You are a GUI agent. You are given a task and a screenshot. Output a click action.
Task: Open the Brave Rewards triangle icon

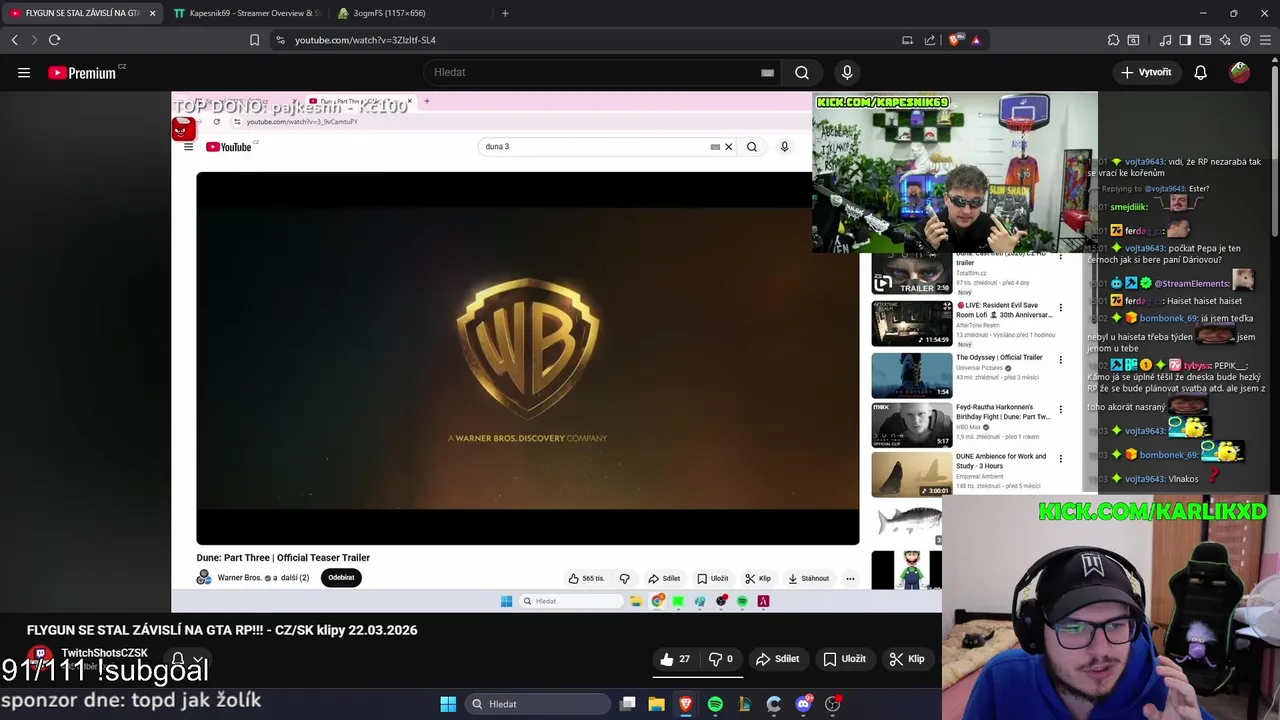976,40
